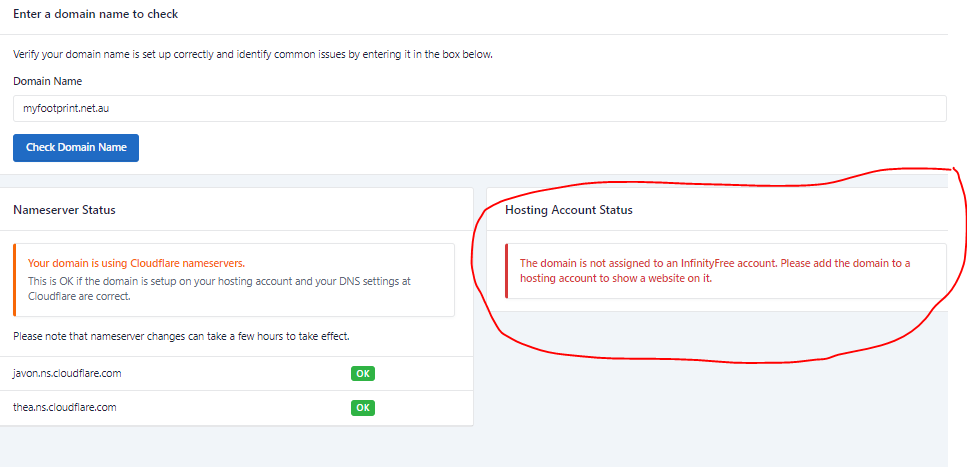
Task: Click the Domain Name field label
Action: click(x=48, y=81)
